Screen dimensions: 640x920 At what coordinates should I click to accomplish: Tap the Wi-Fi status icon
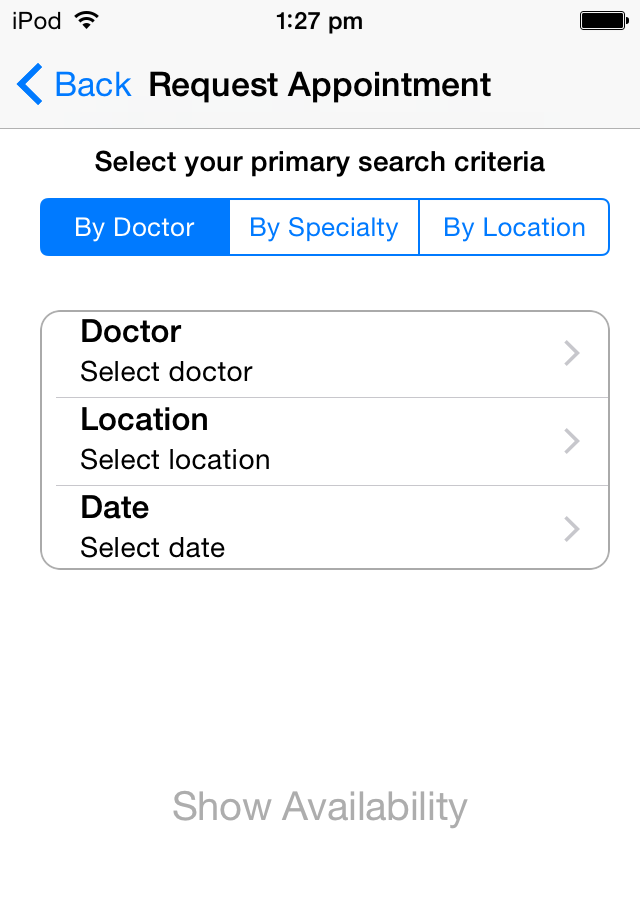(x=87, y=20)
